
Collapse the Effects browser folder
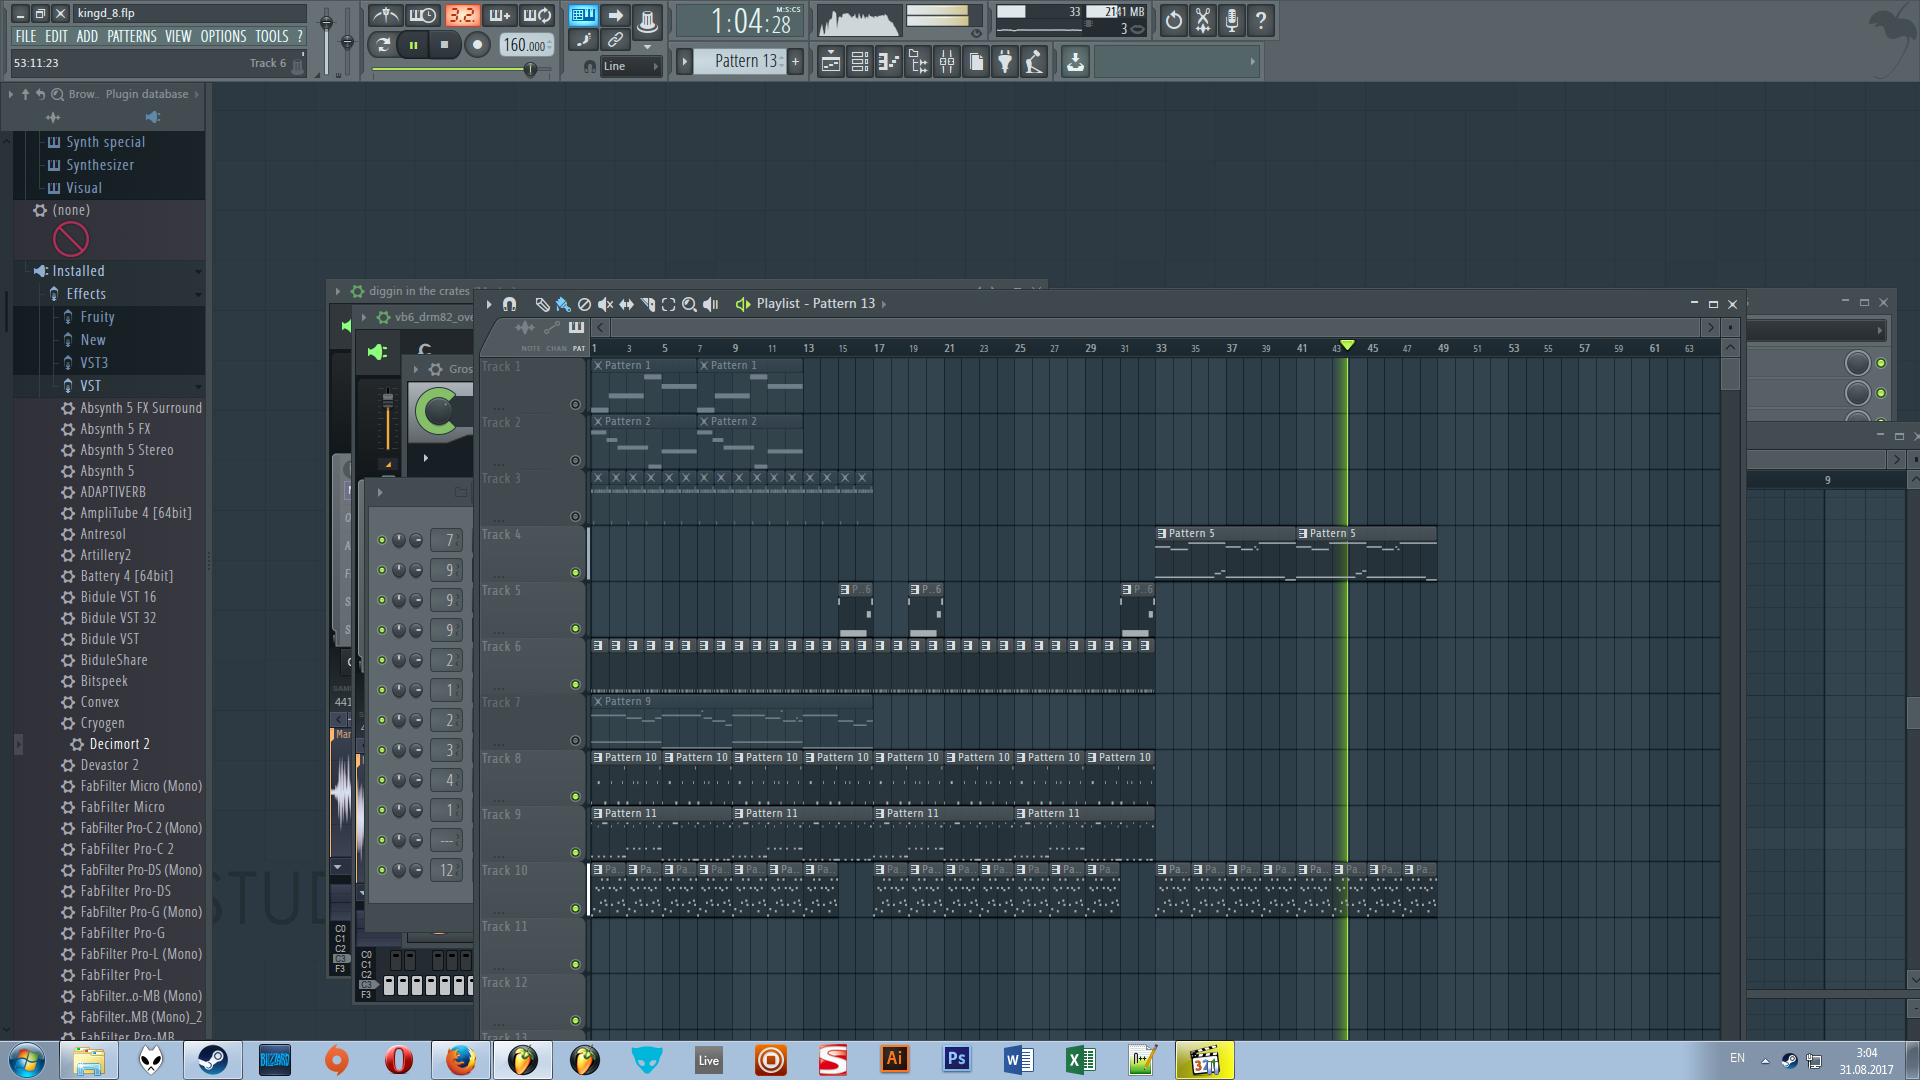(86, 294)
